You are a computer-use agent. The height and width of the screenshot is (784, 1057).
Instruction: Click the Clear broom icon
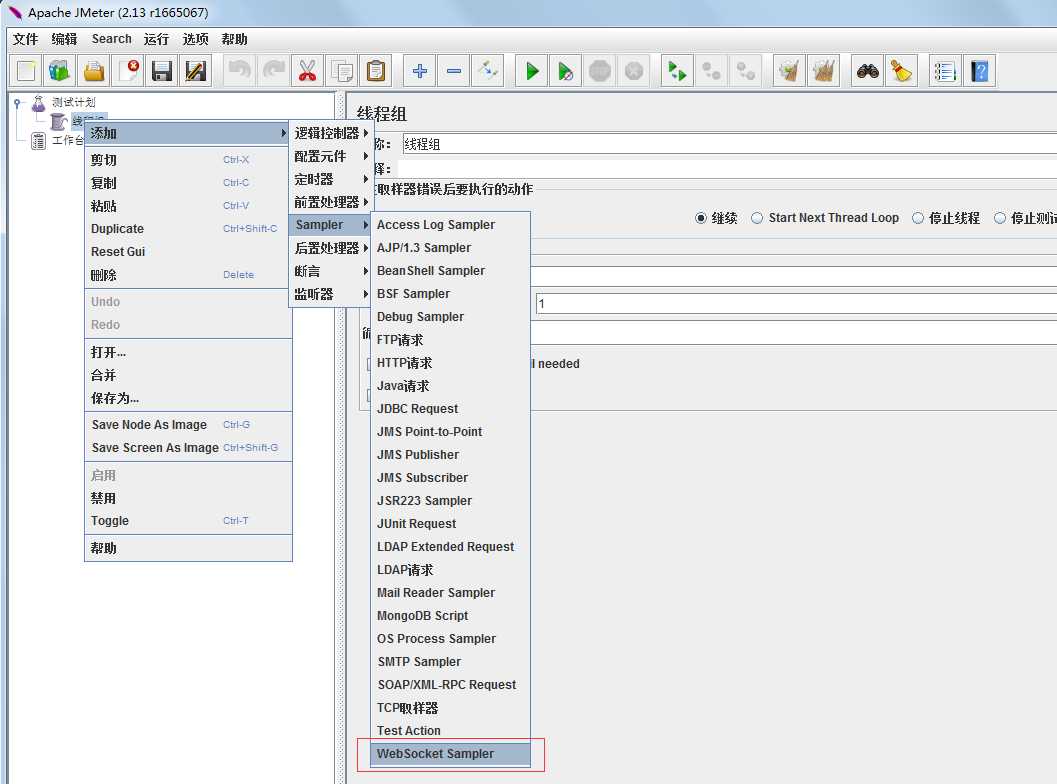coord(789,71)
